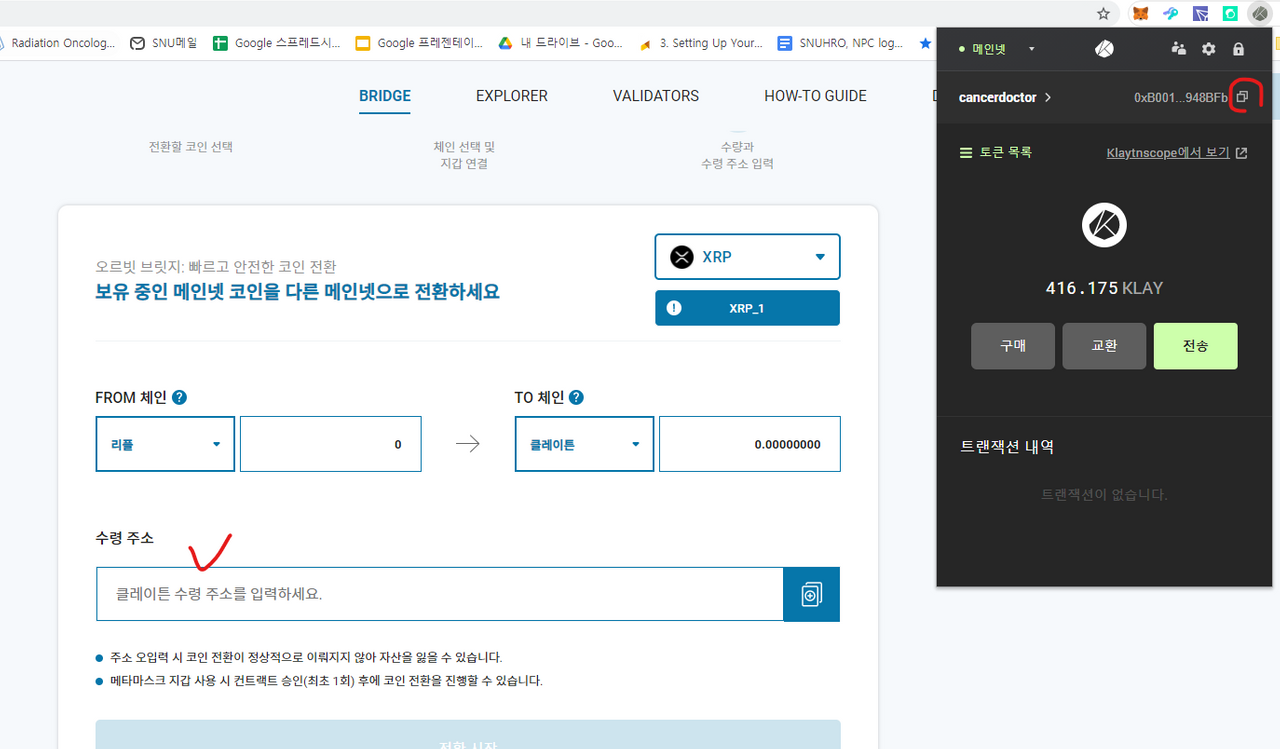The image size is (1280, 749).
Task: Click the help question mark next to FROM 체인
Action: pyautogui.click(x=178, y=397)
